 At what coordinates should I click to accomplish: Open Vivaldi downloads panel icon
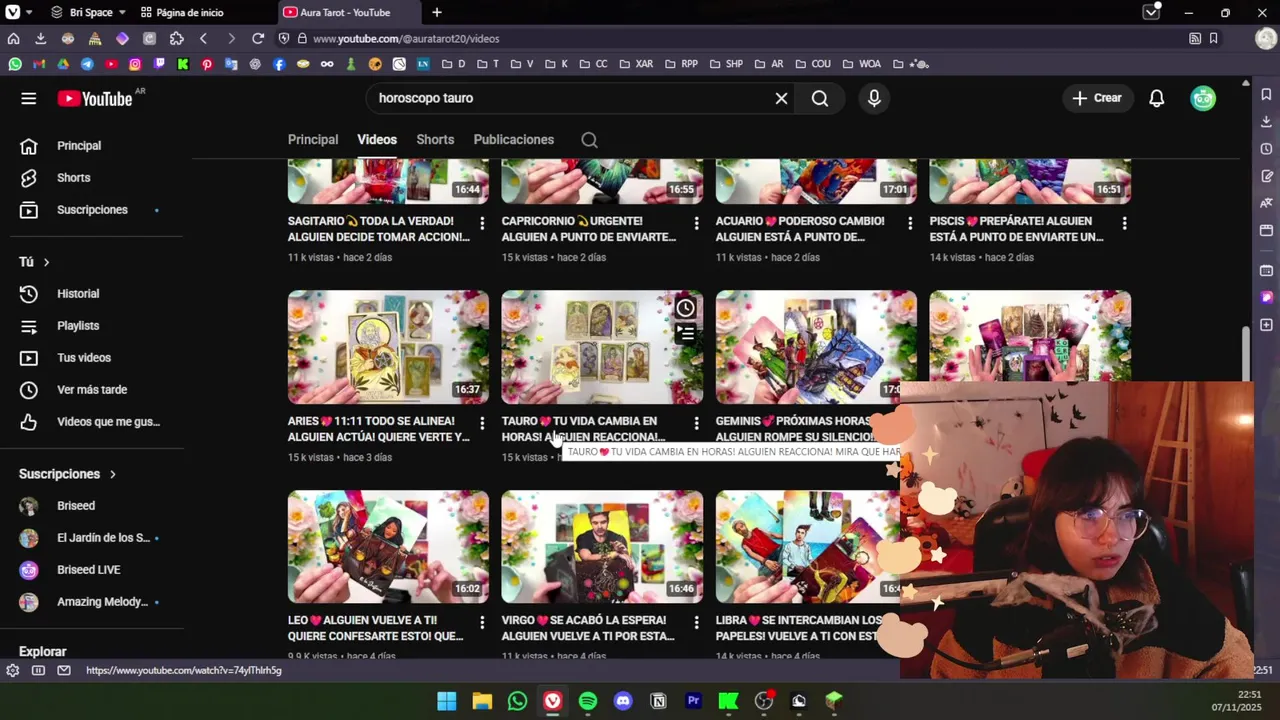pyautogui.click(x=40, y=38)
